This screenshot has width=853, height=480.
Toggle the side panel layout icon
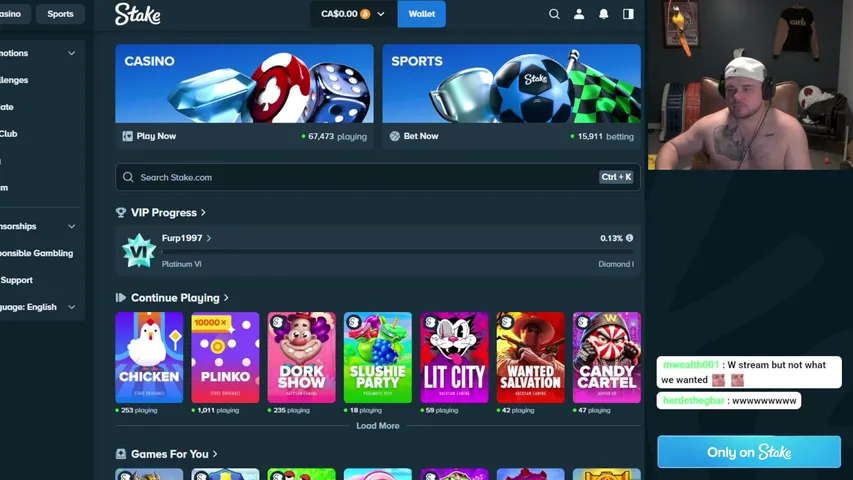pyautogui.click(x=628, y=14)
